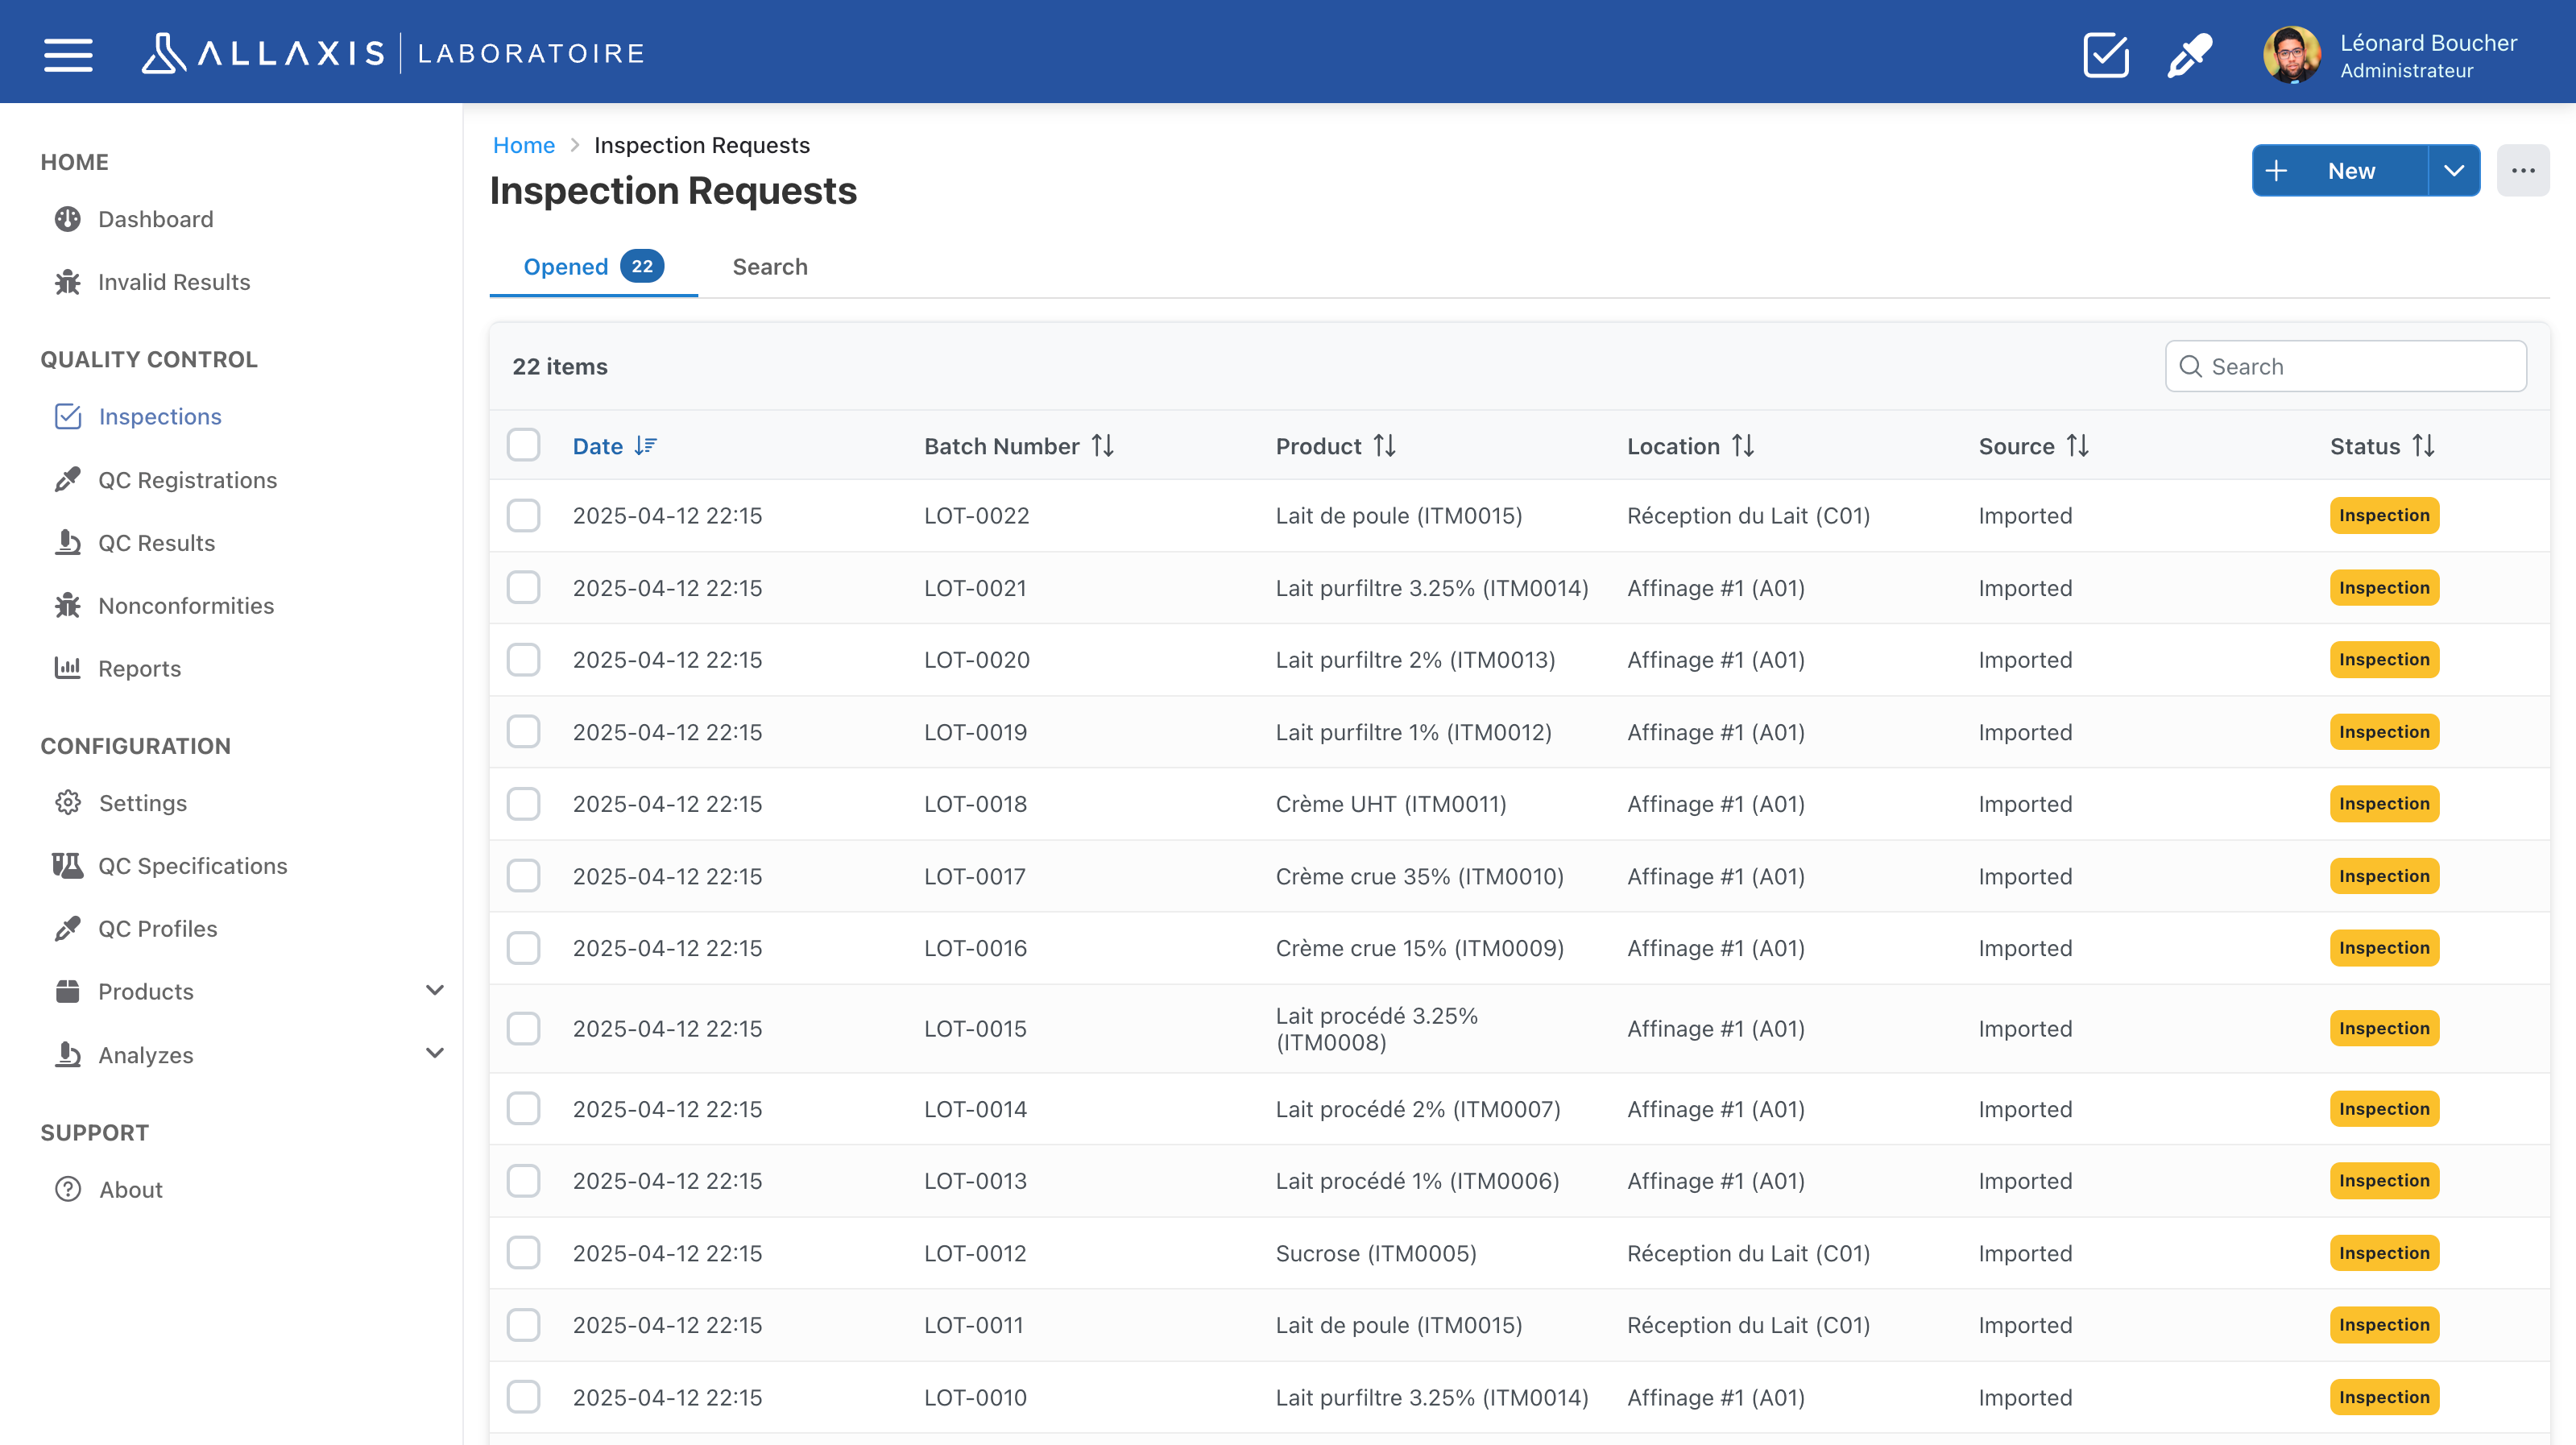Viewport: 2576px width, 1445px height.
Task: Expand the Products sidebar section
Action: (x=434, y=991)
